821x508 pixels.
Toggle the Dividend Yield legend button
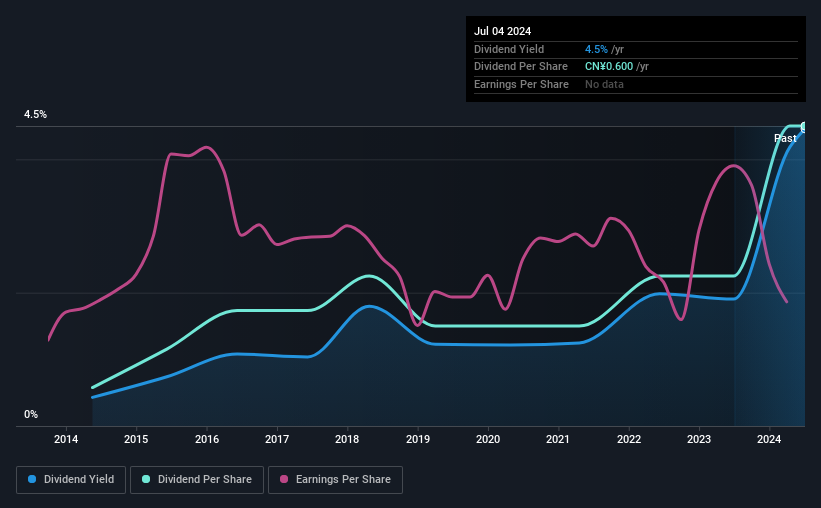point(71,480)
